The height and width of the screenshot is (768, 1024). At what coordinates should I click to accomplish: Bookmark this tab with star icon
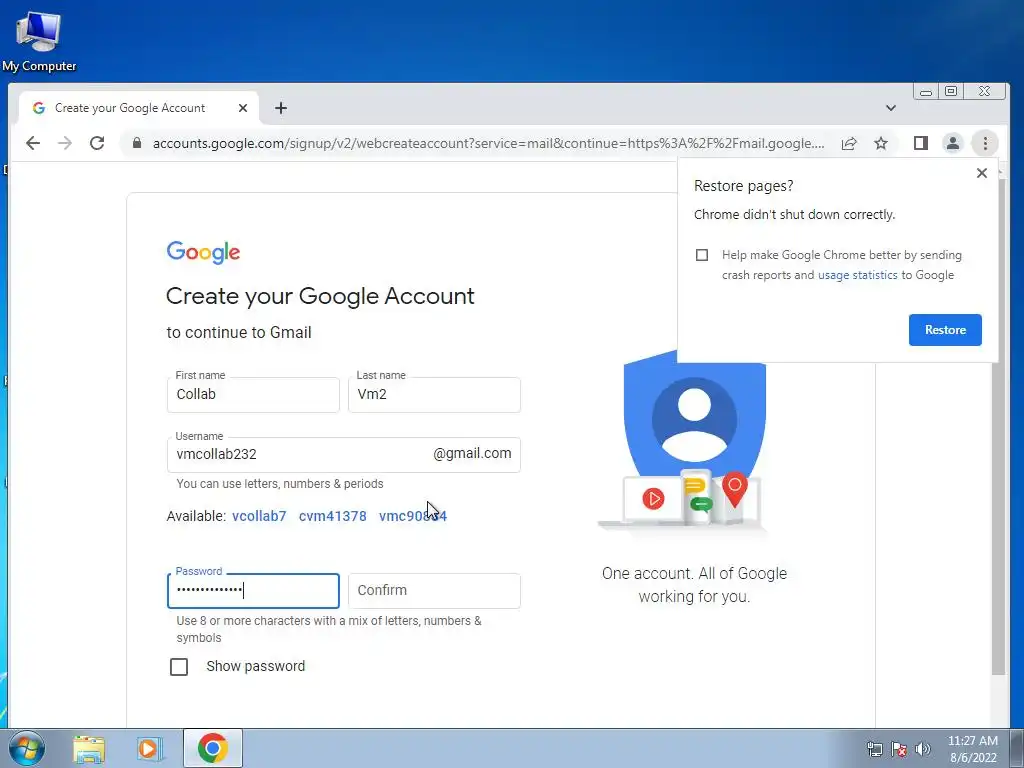click(x=881, y=143)
